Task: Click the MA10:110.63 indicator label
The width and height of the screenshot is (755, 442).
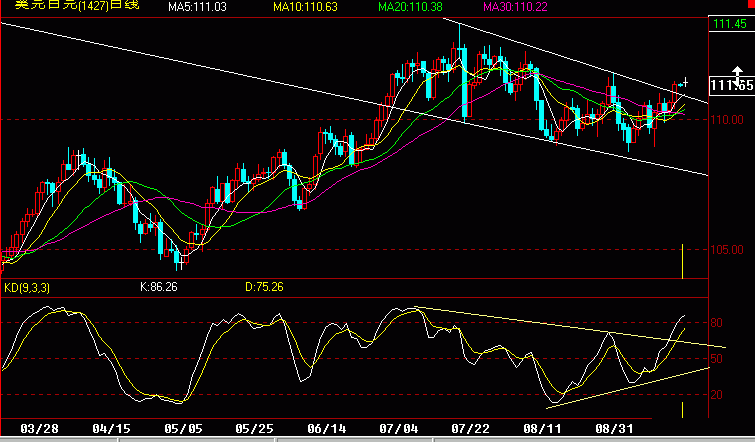Action: [x=305, y=7]
